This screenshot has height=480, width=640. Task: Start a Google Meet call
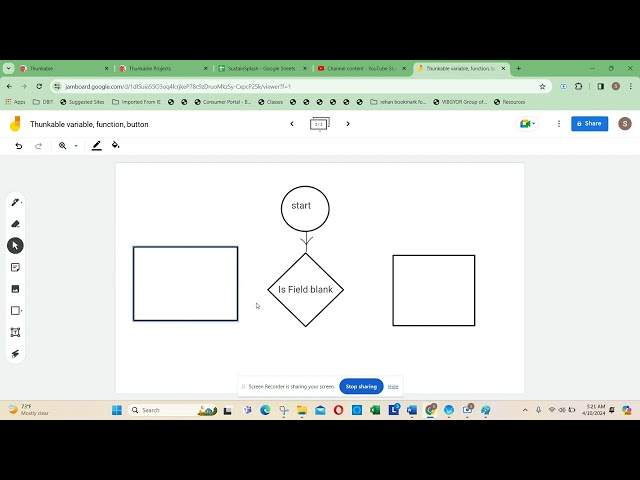coord(527,124)
